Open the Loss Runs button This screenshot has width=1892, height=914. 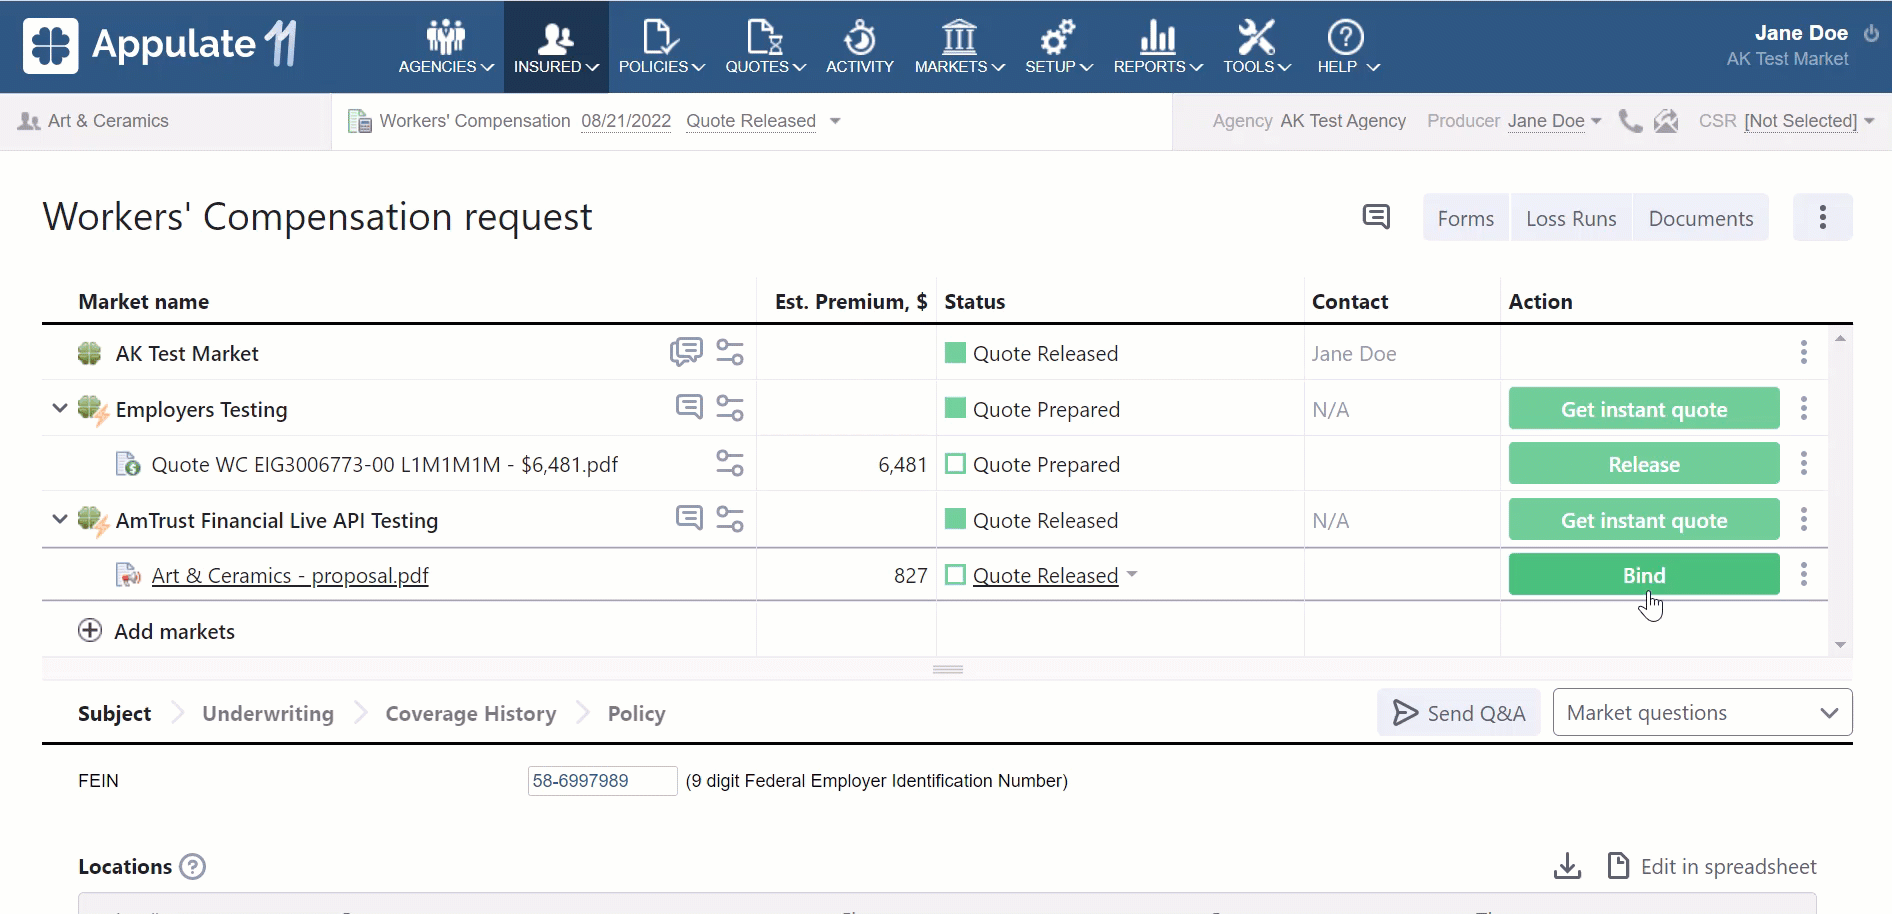click(1571, 218)
